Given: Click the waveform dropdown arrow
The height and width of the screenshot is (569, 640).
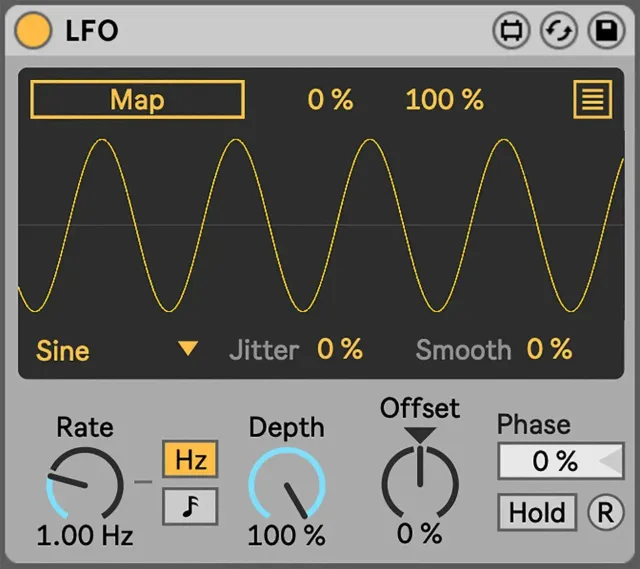Looking at the screenshot, I should pos(188,349).
